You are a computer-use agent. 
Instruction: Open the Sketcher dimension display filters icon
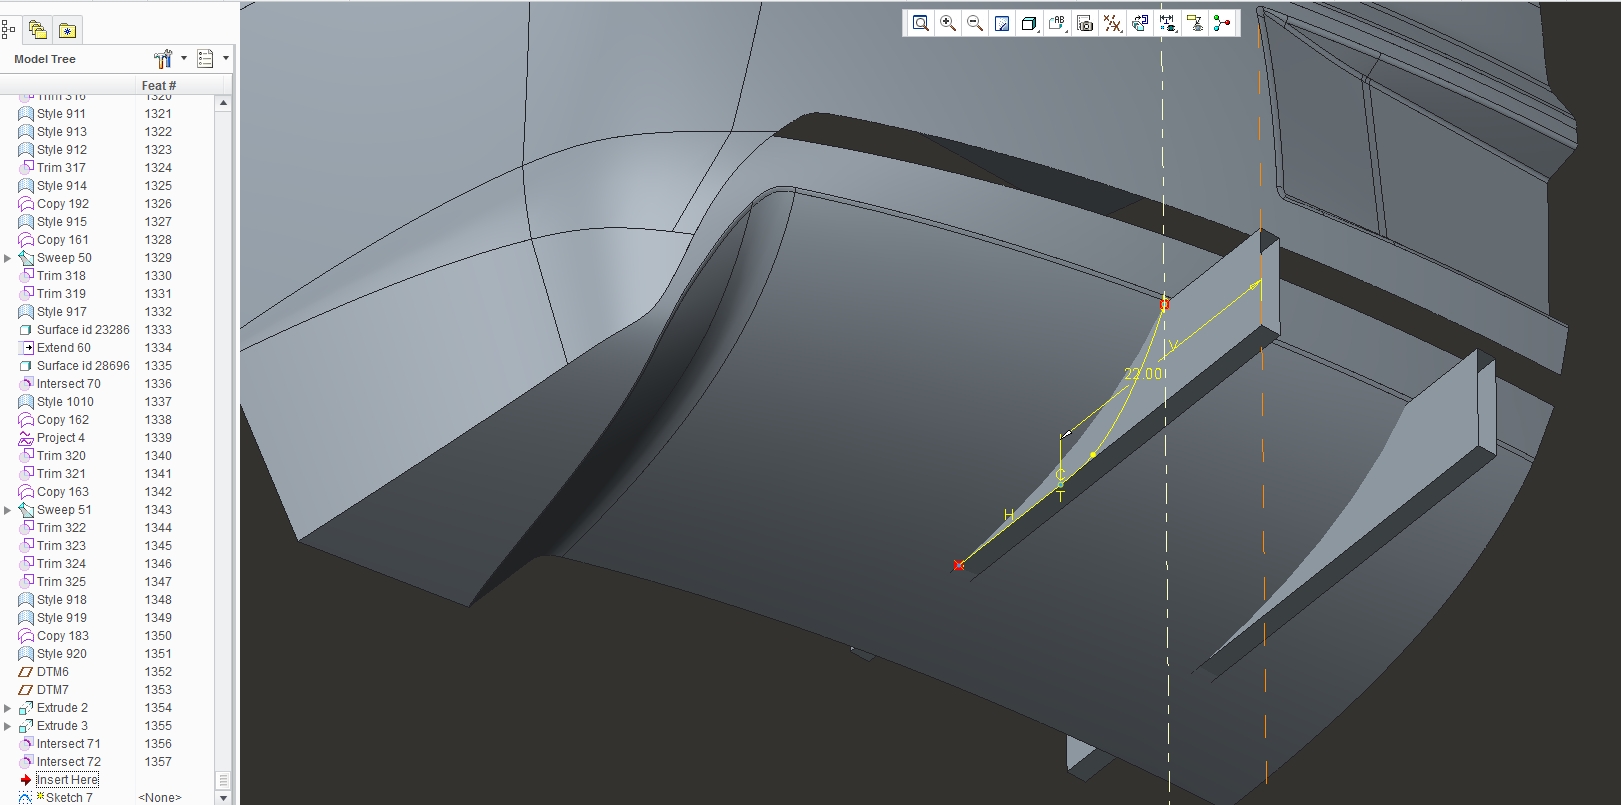(x=1167, y=23)
